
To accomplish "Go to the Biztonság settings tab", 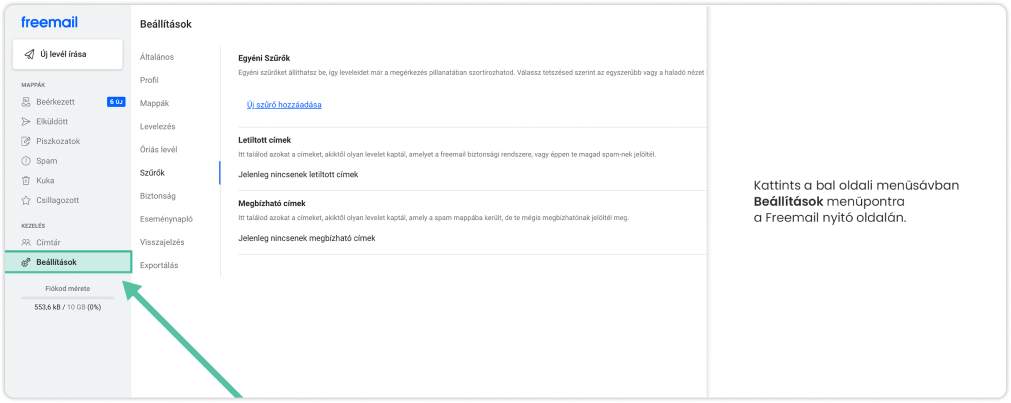I will [x=159, y=196].
